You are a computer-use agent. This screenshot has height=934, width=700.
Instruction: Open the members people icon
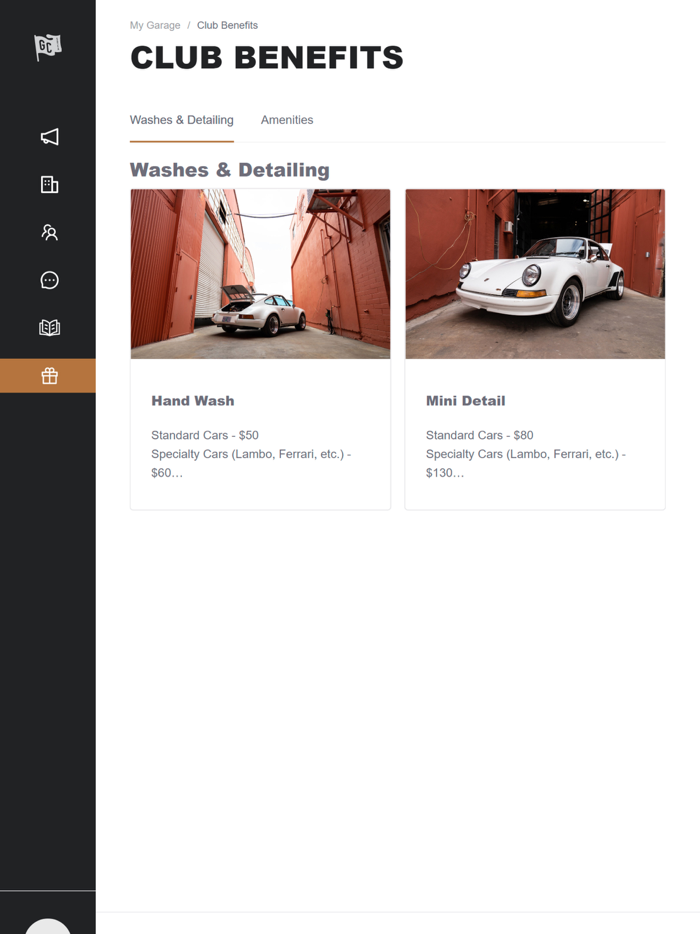click(x=49, y=232)
